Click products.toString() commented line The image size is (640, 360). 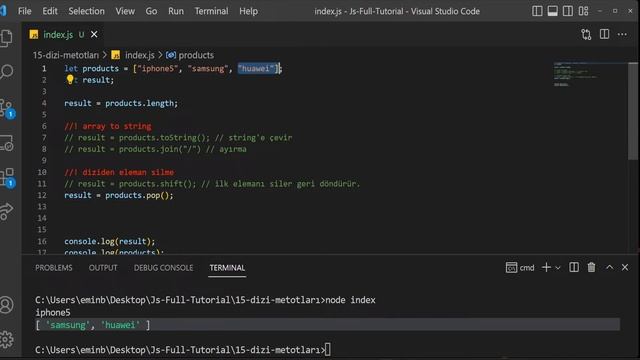tap(178, 138)
